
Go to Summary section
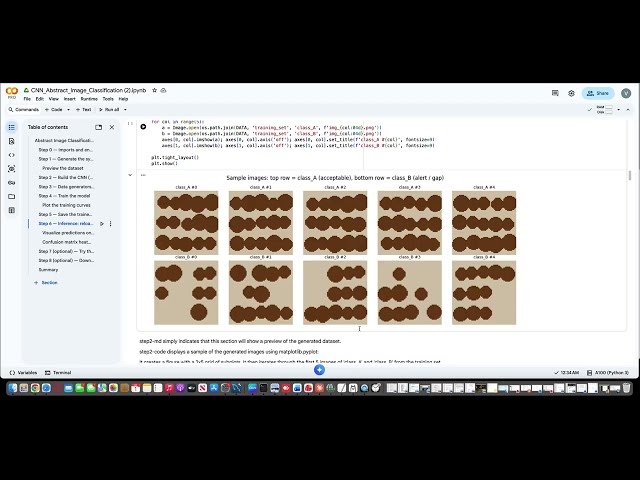pos(48,270)
